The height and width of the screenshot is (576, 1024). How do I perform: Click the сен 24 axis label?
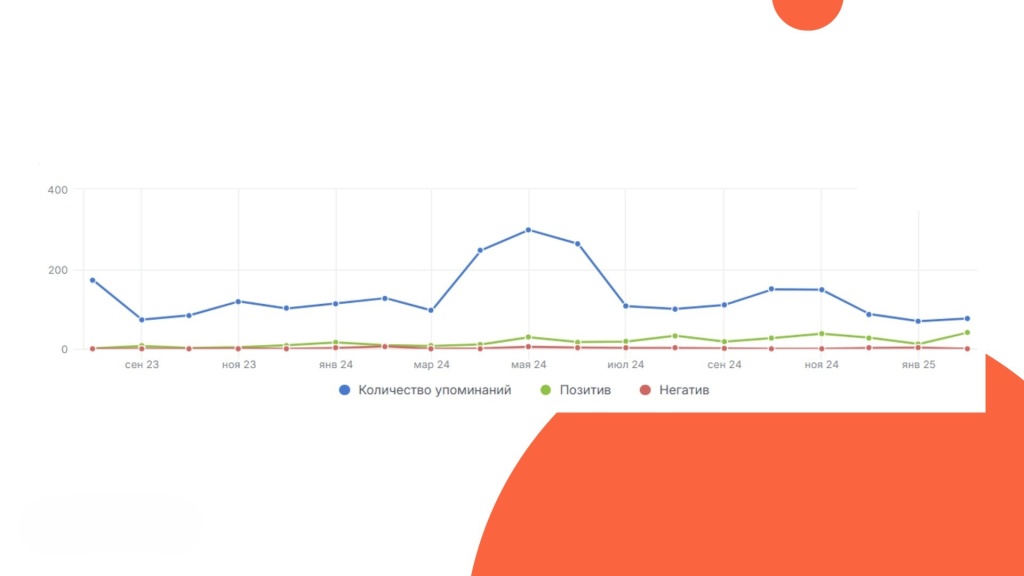coord(724,364)
